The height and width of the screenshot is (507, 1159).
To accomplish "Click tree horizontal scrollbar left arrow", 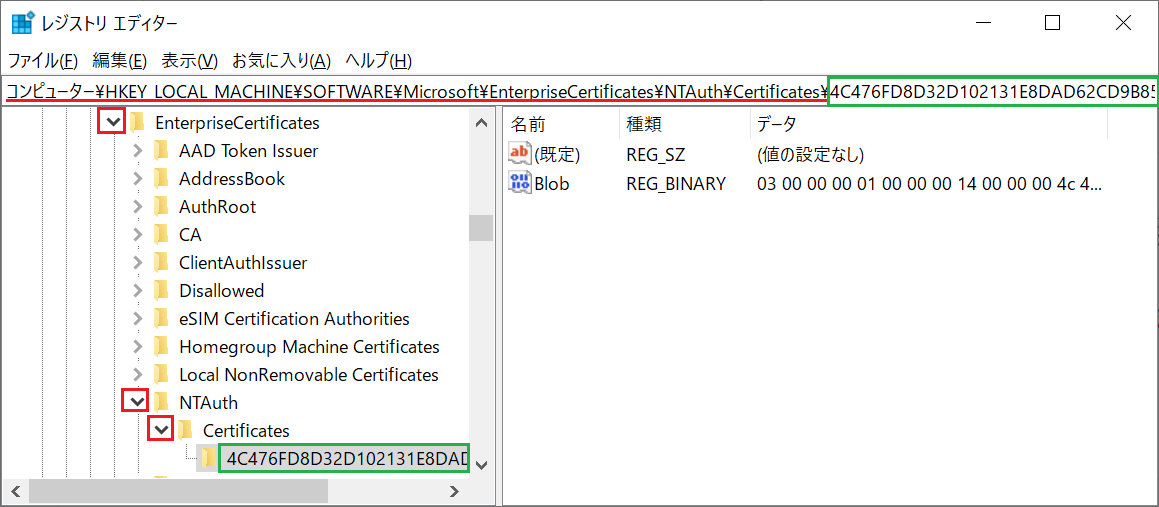I will tap(16, 491).
